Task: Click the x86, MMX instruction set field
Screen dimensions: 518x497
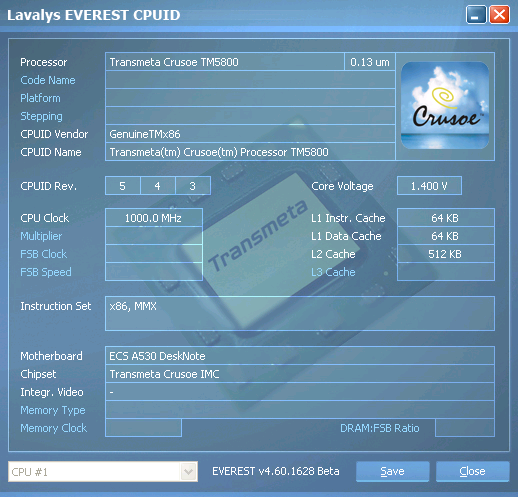Action: point(300,313)
